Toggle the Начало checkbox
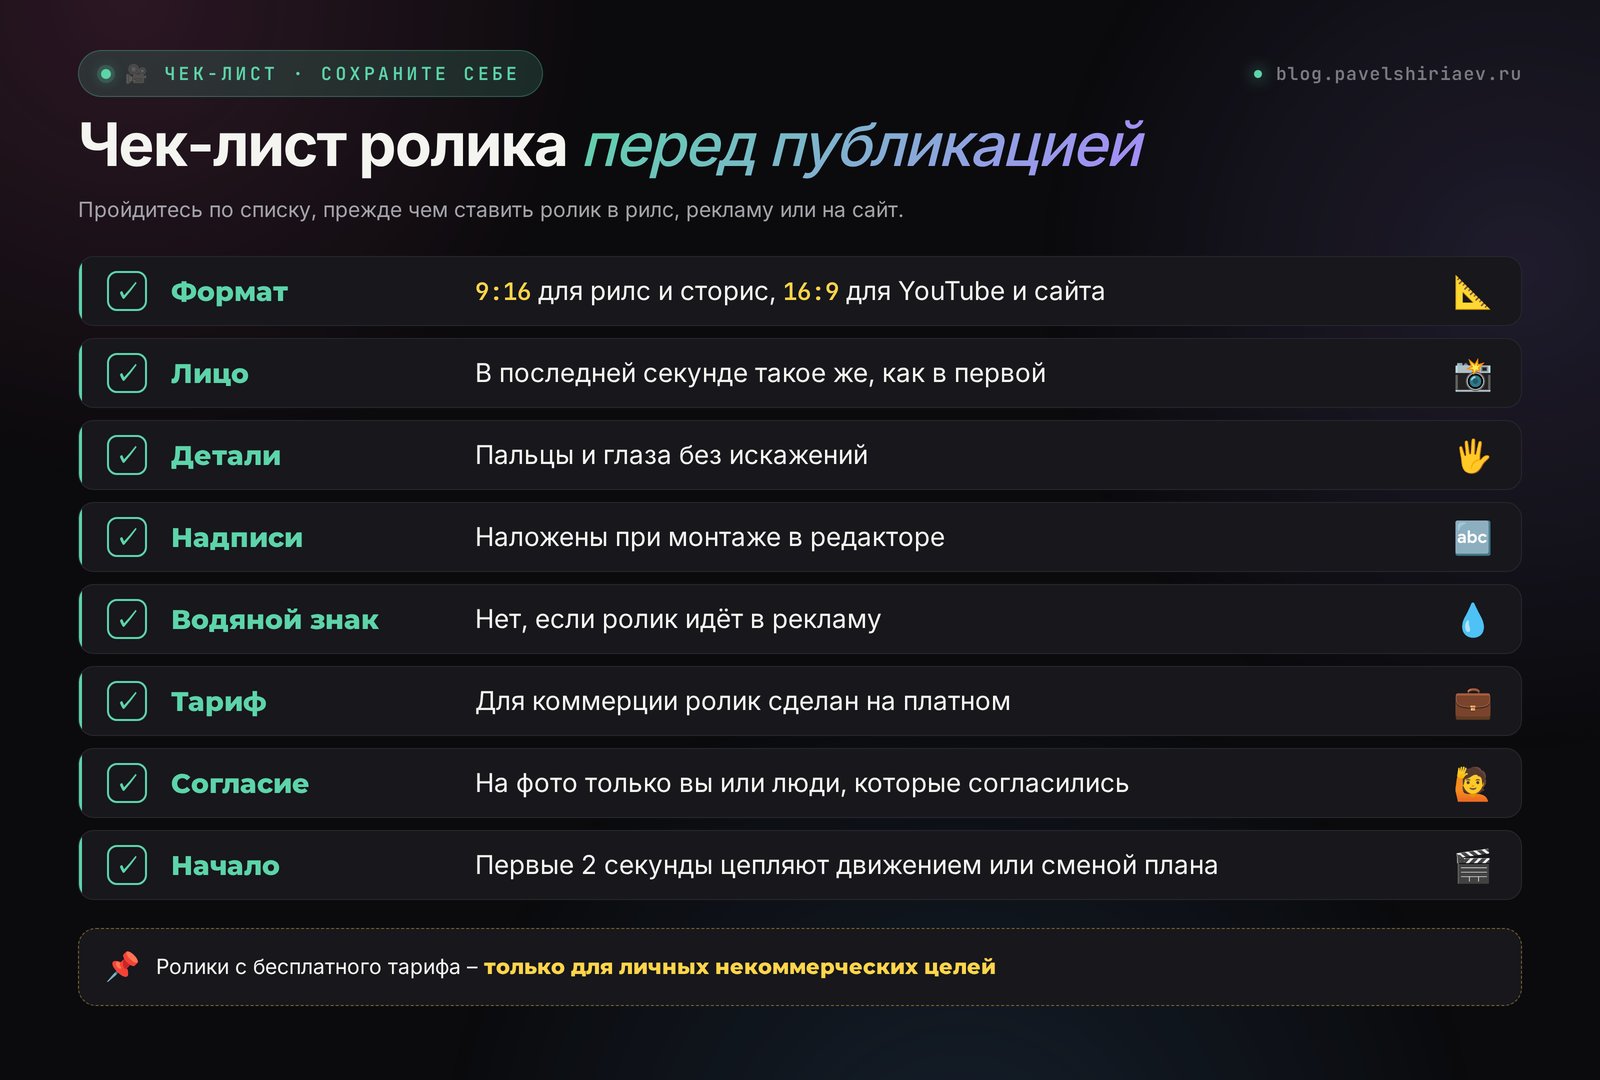1600x1080 pixels. click(127, 865)
